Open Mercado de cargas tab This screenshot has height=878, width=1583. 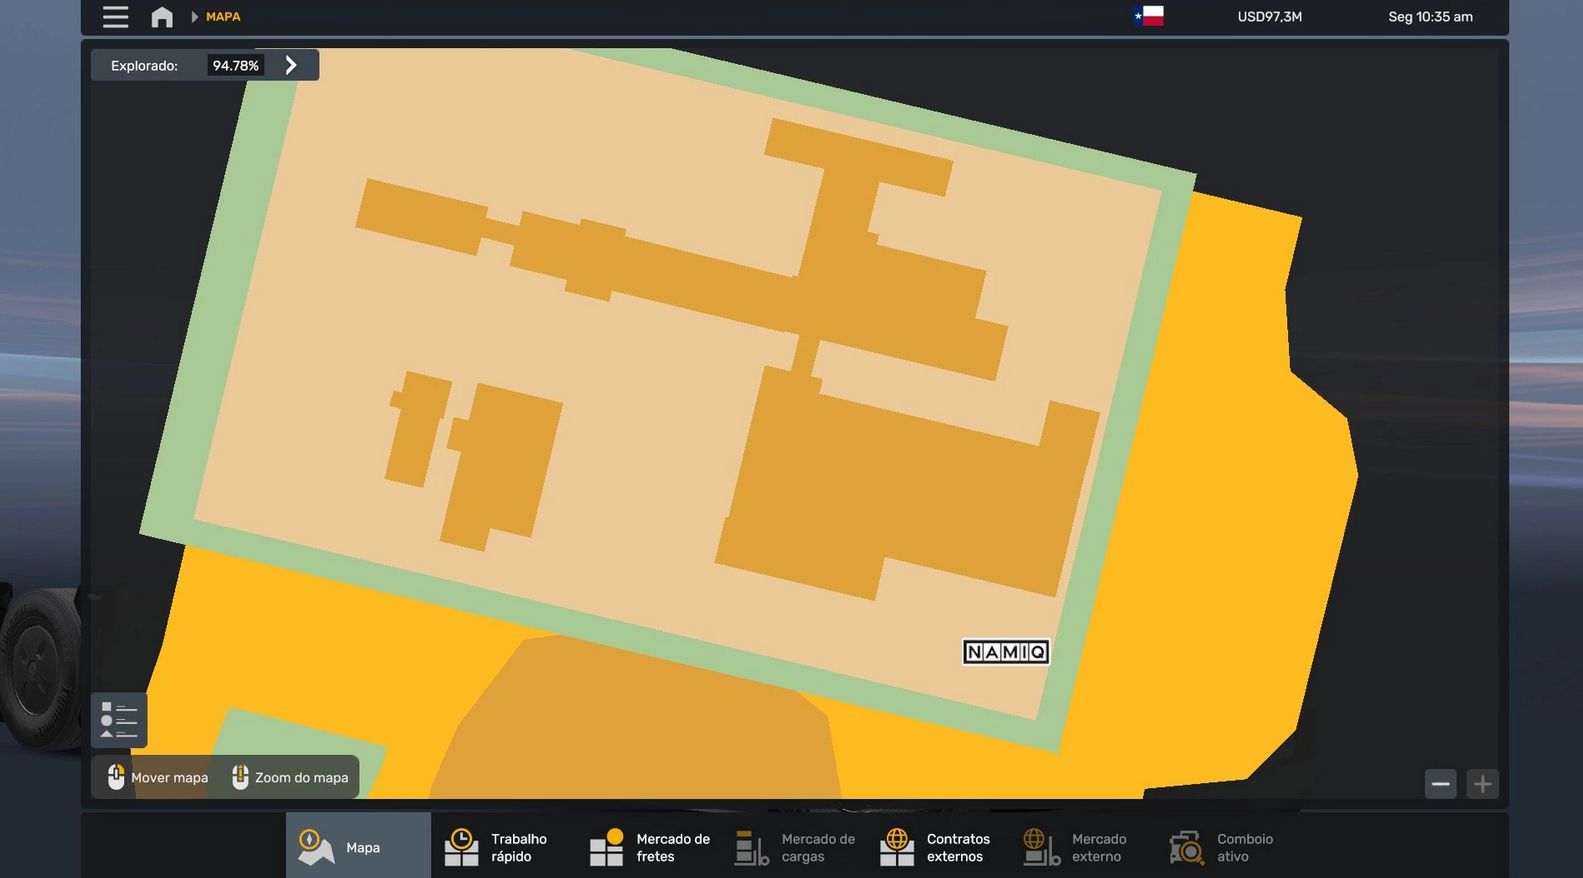point(795,846)
